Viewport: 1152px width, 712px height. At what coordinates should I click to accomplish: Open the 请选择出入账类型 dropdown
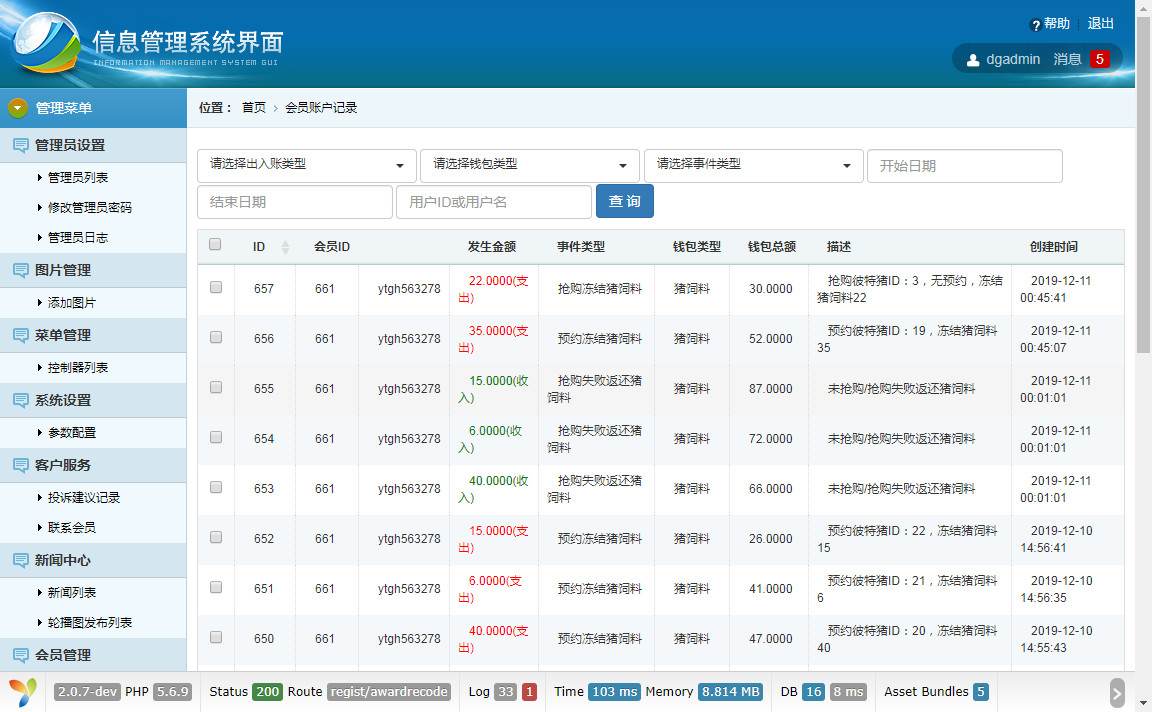tap(306, 165)
